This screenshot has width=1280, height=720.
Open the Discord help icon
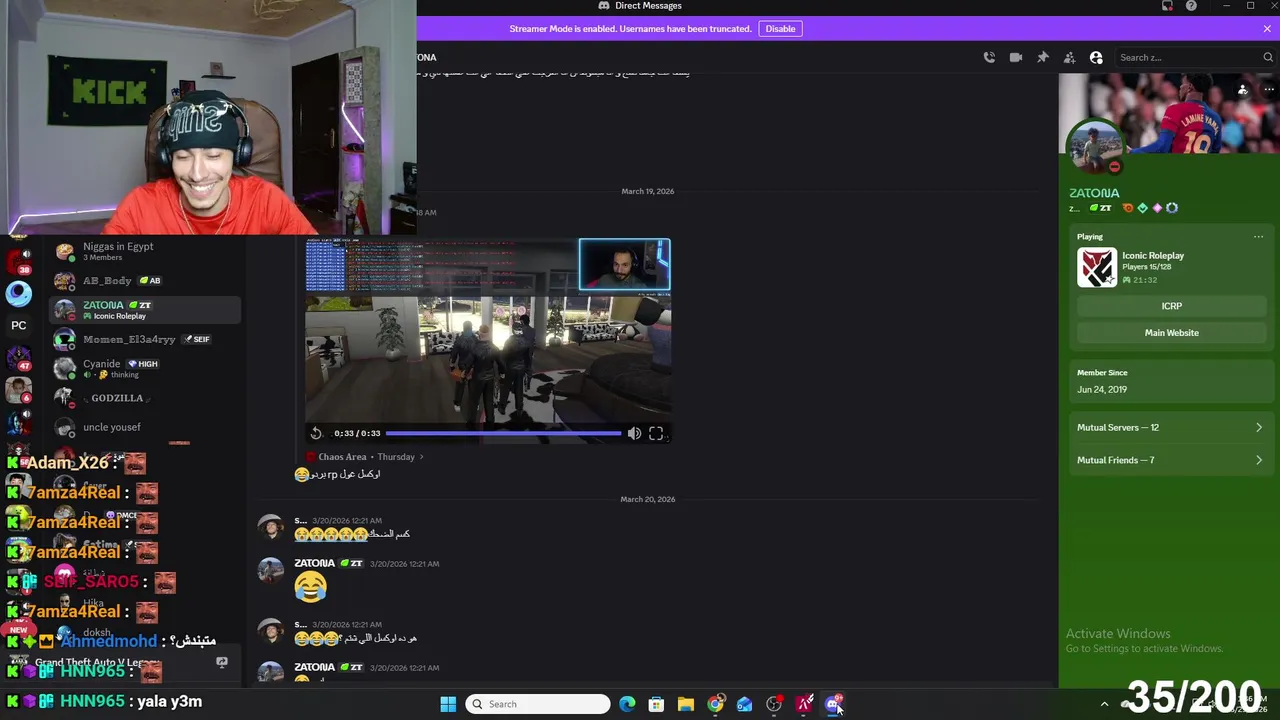click(x=1191, y=6)
